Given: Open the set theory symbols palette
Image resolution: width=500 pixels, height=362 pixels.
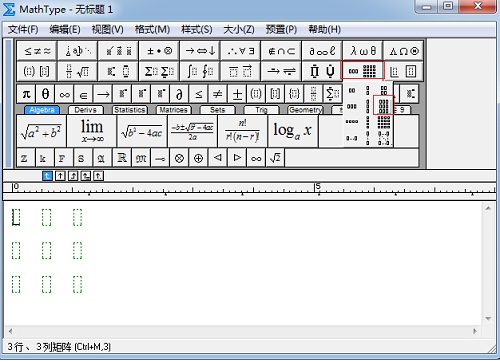Looking at the screenshot, I should 281,51.
